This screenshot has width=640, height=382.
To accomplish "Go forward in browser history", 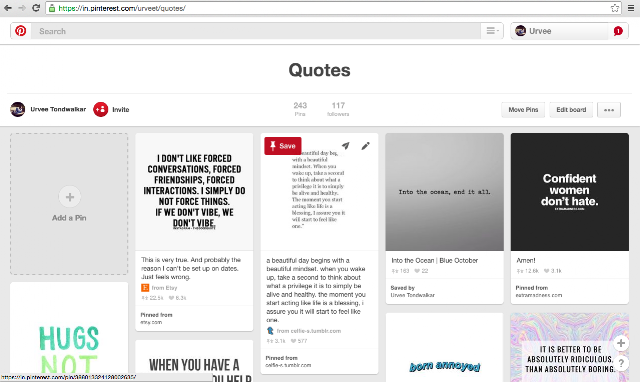I will pyautogui.click(x=22, y=8).
